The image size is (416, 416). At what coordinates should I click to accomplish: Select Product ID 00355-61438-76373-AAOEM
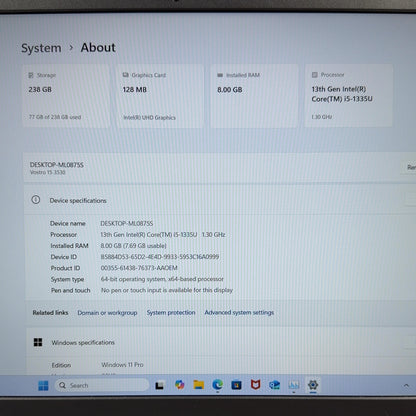(x=139, y=268)
